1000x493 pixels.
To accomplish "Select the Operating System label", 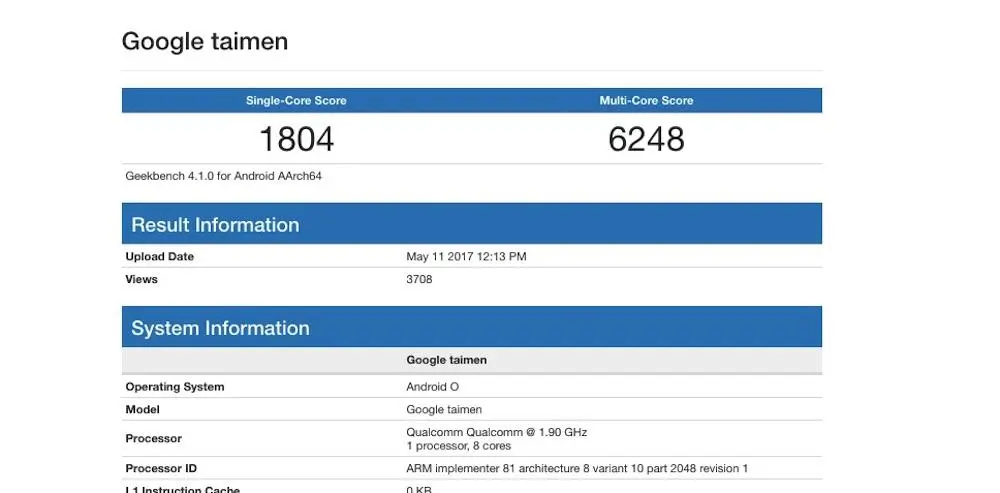I will [175, 386].
